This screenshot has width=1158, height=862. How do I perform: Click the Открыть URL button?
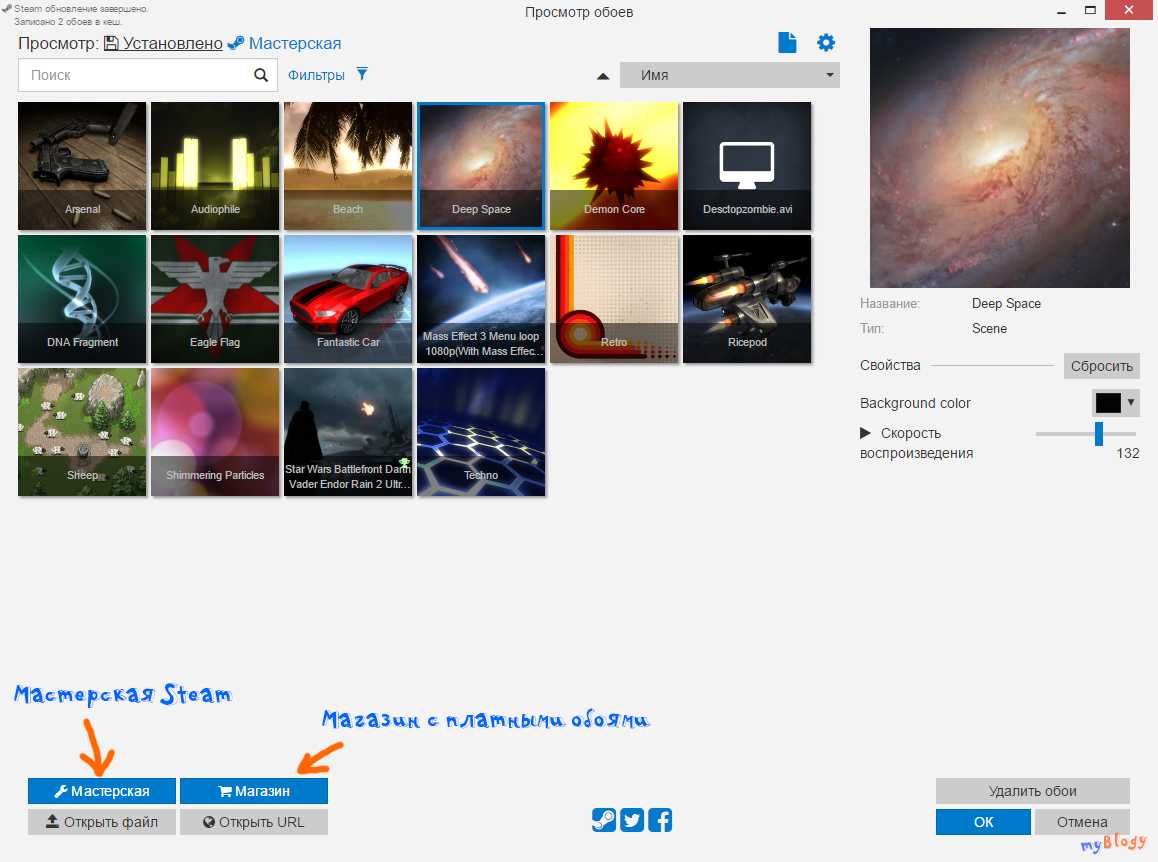pyautogui.click(x=254, y=822)
